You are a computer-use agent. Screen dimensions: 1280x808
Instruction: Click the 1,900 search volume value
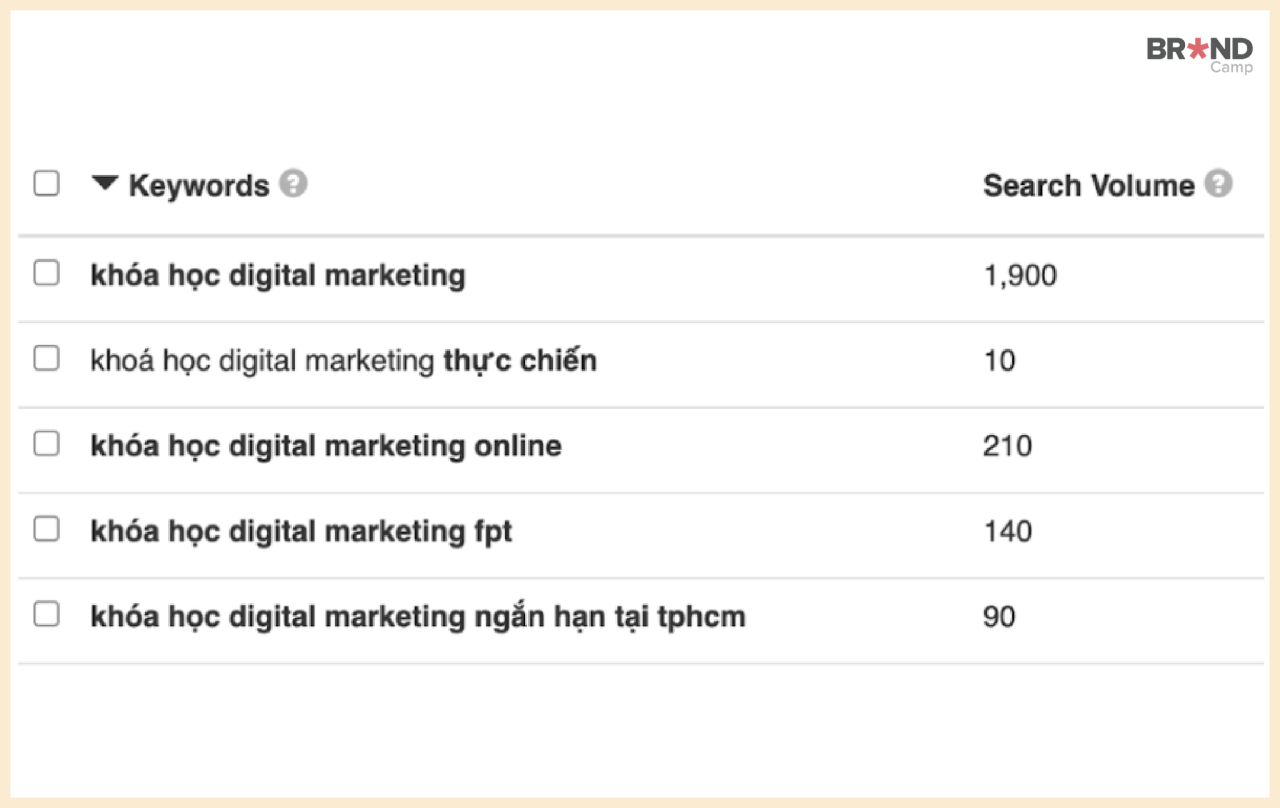[1019, 275]
